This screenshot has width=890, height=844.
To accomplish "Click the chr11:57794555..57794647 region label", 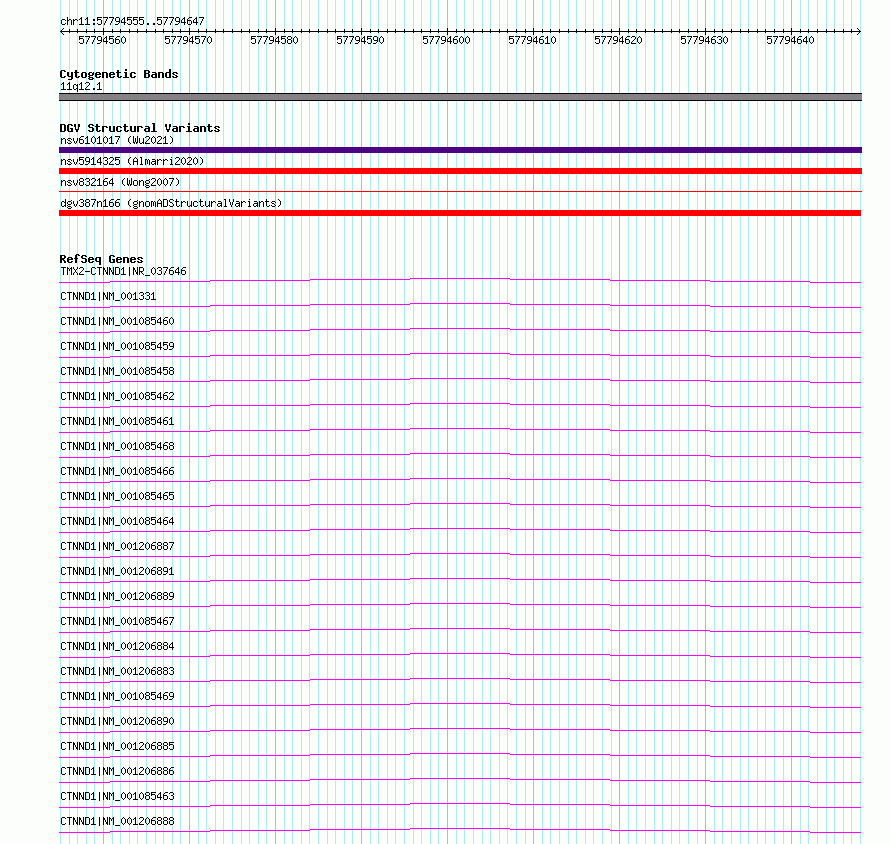I will coord(132,21).
